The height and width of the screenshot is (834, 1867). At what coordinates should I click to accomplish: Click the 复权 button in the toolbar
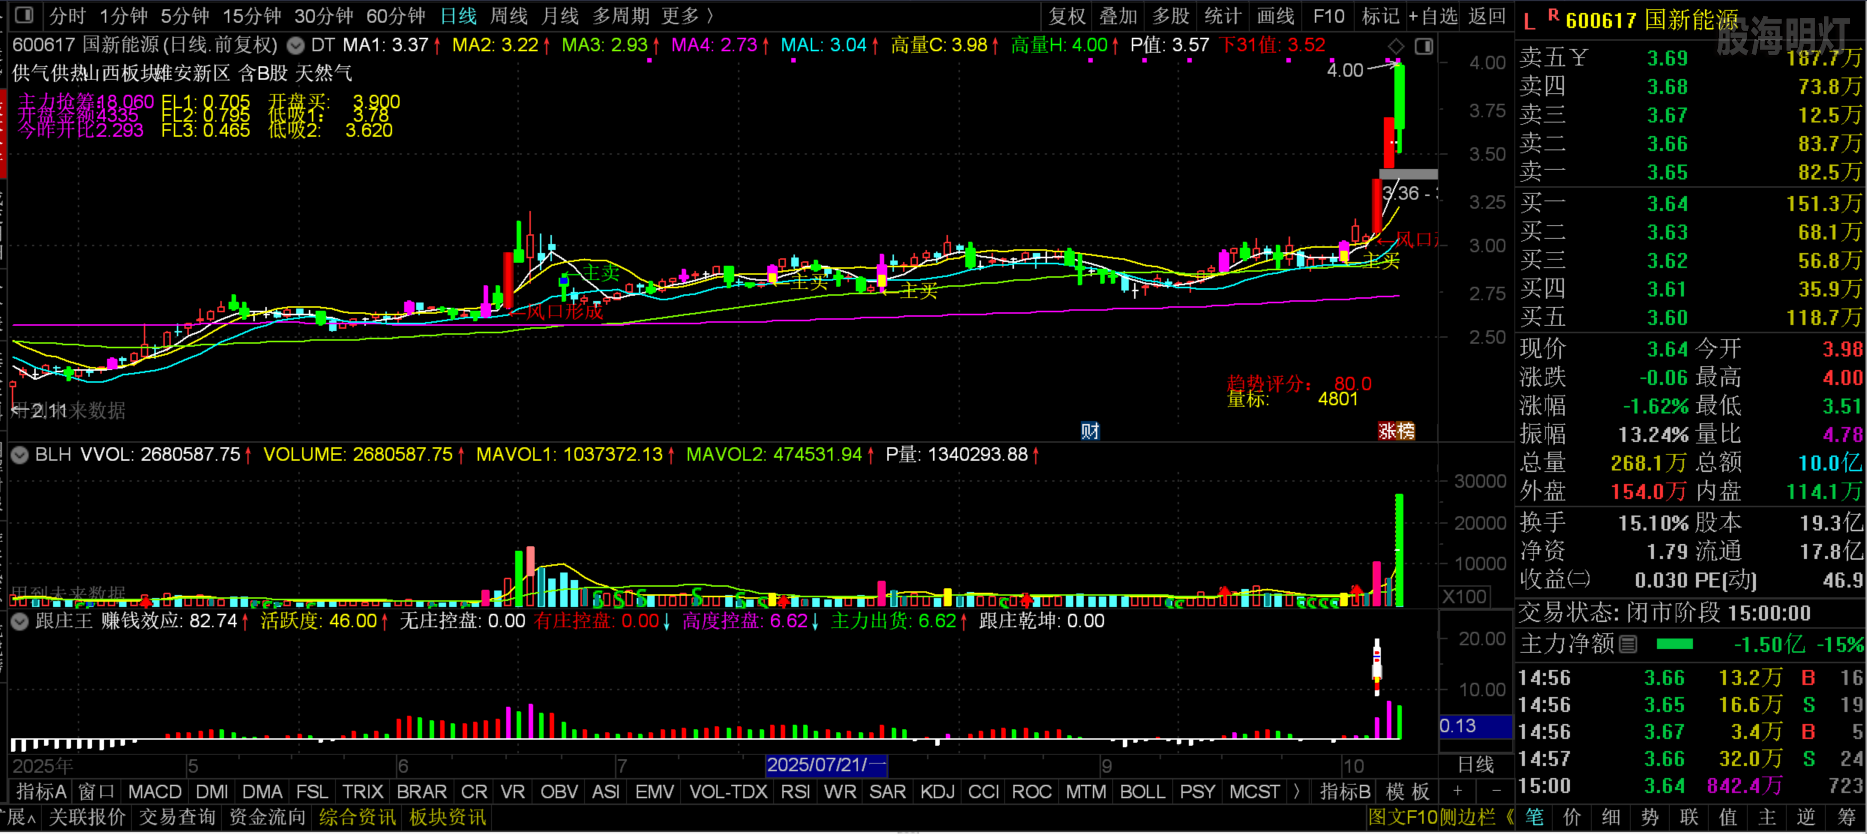click(1067, 16)
